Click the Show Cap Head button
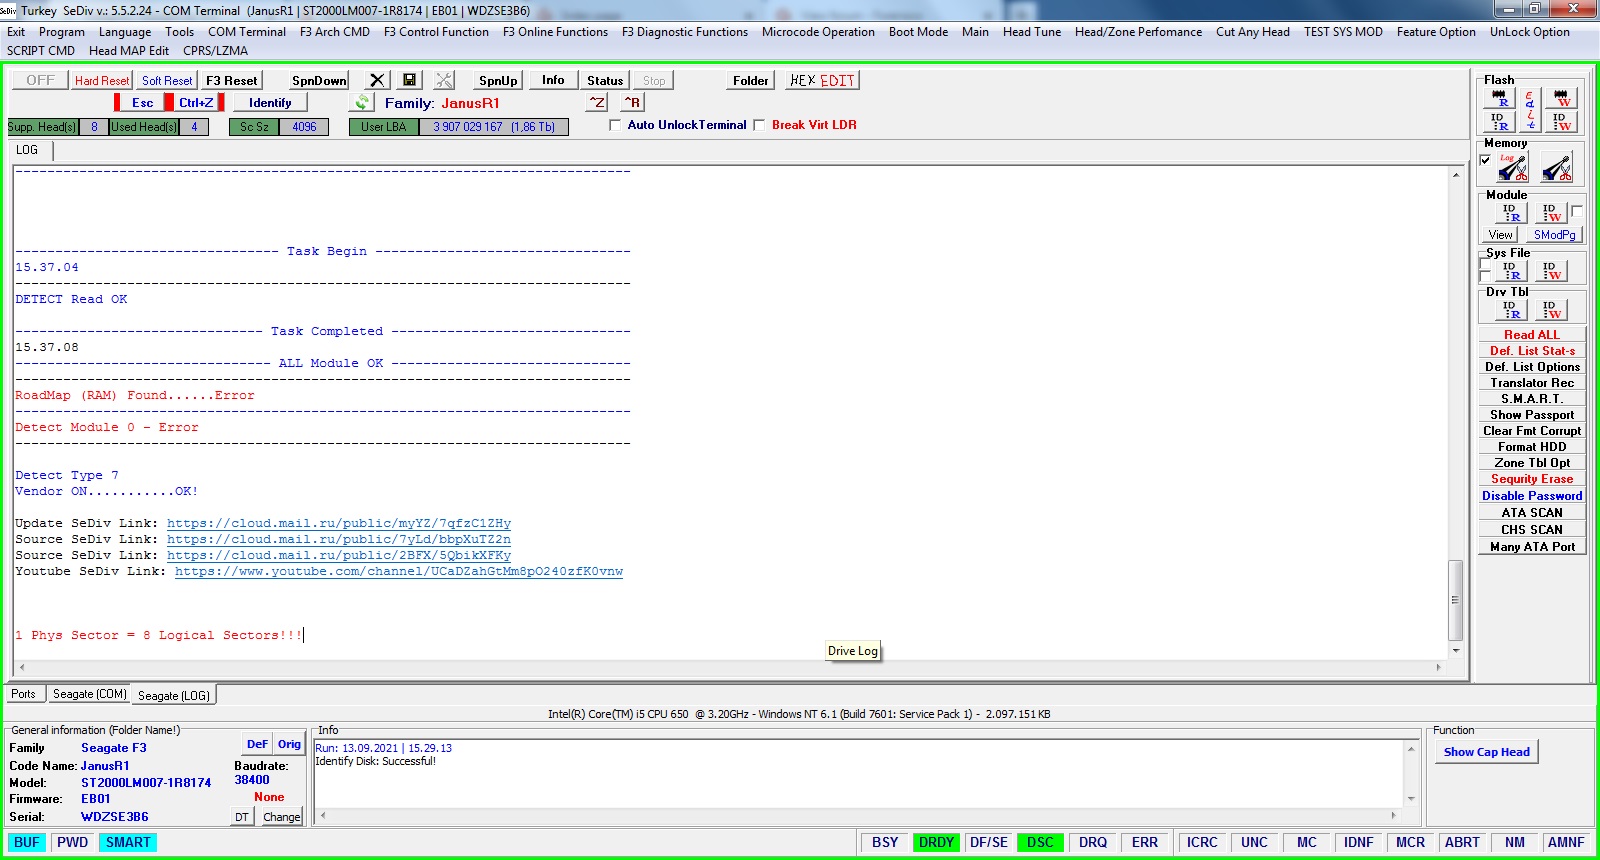1600x860 pixels. [x=1486, y=752]
